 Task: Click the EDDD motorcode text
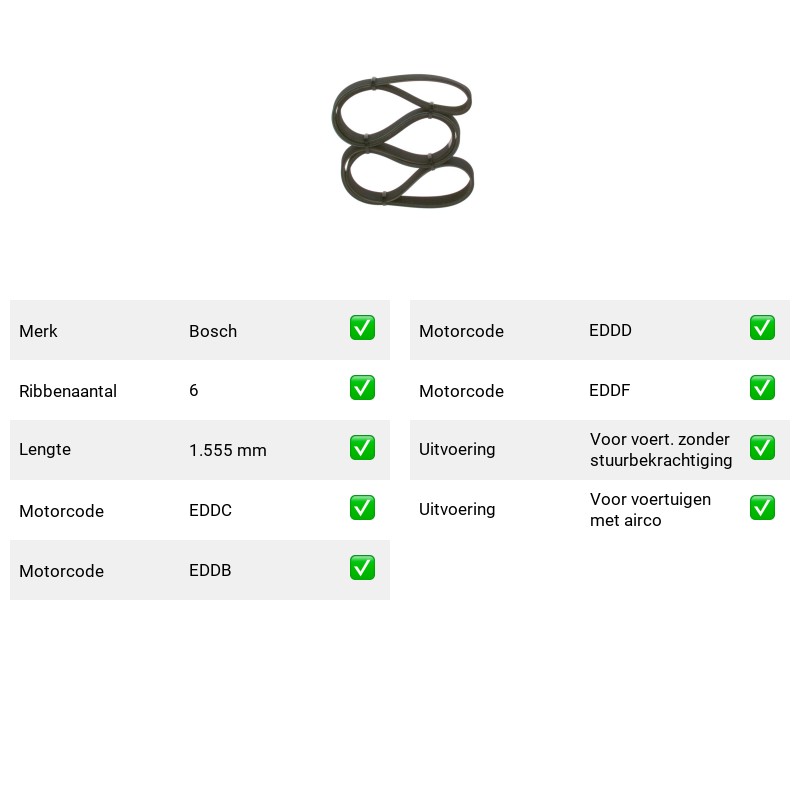pyautogui.click(x=610, y=331)
